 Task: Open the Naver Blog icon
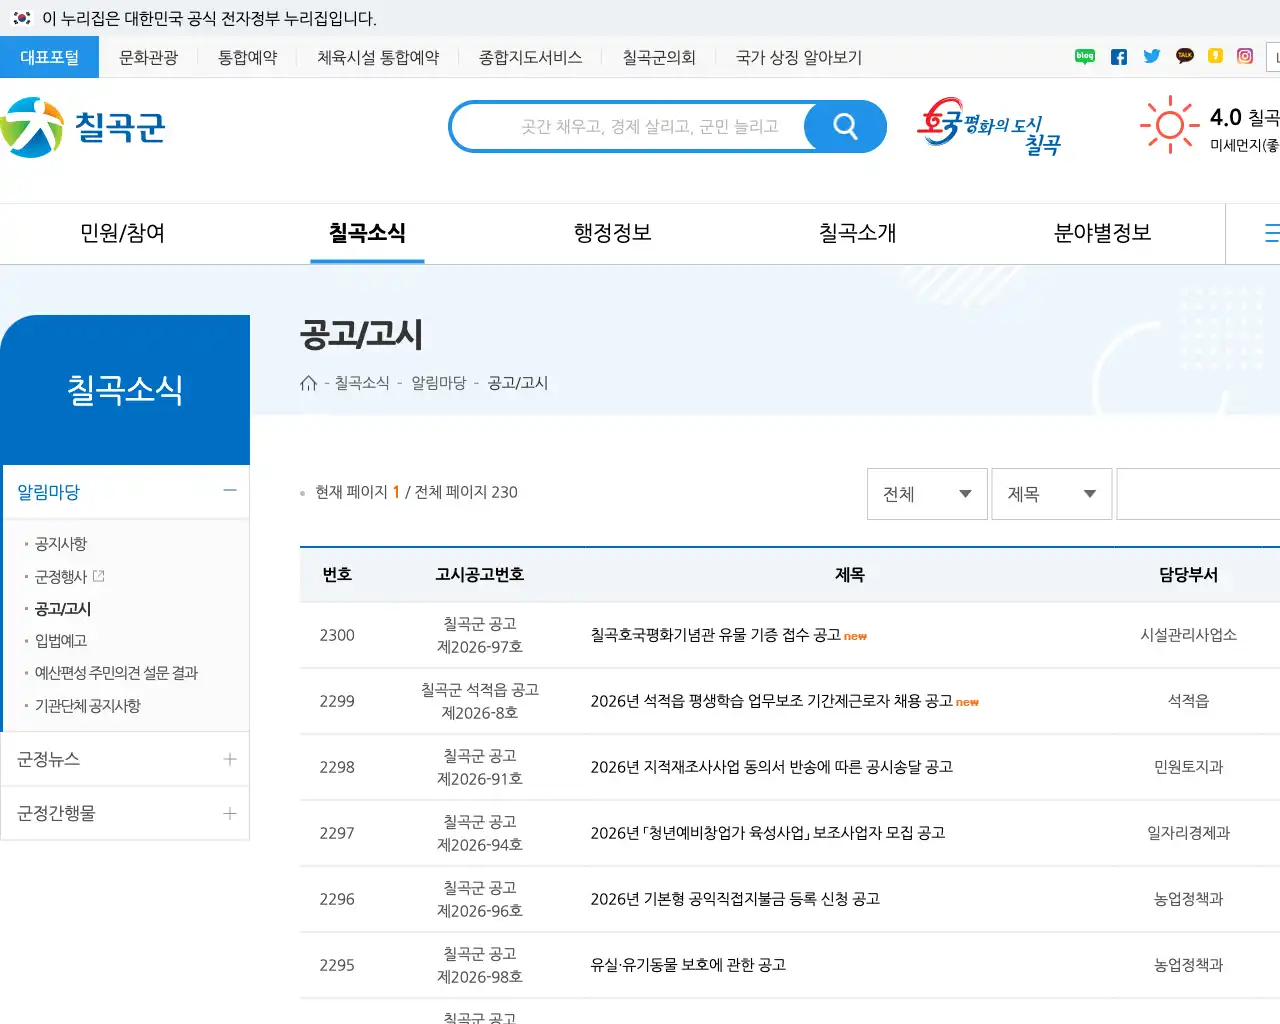(1084, 57)
